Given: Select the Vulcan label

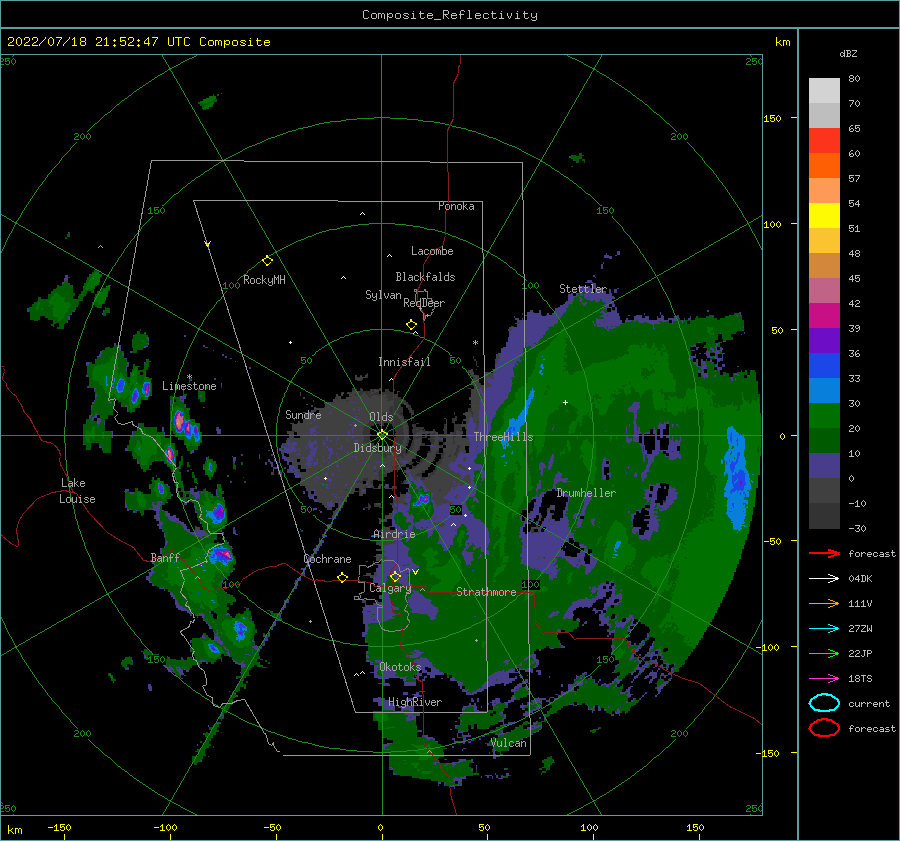Looking at the screenshot, I should pyautogui.click(x=509, y=743).
